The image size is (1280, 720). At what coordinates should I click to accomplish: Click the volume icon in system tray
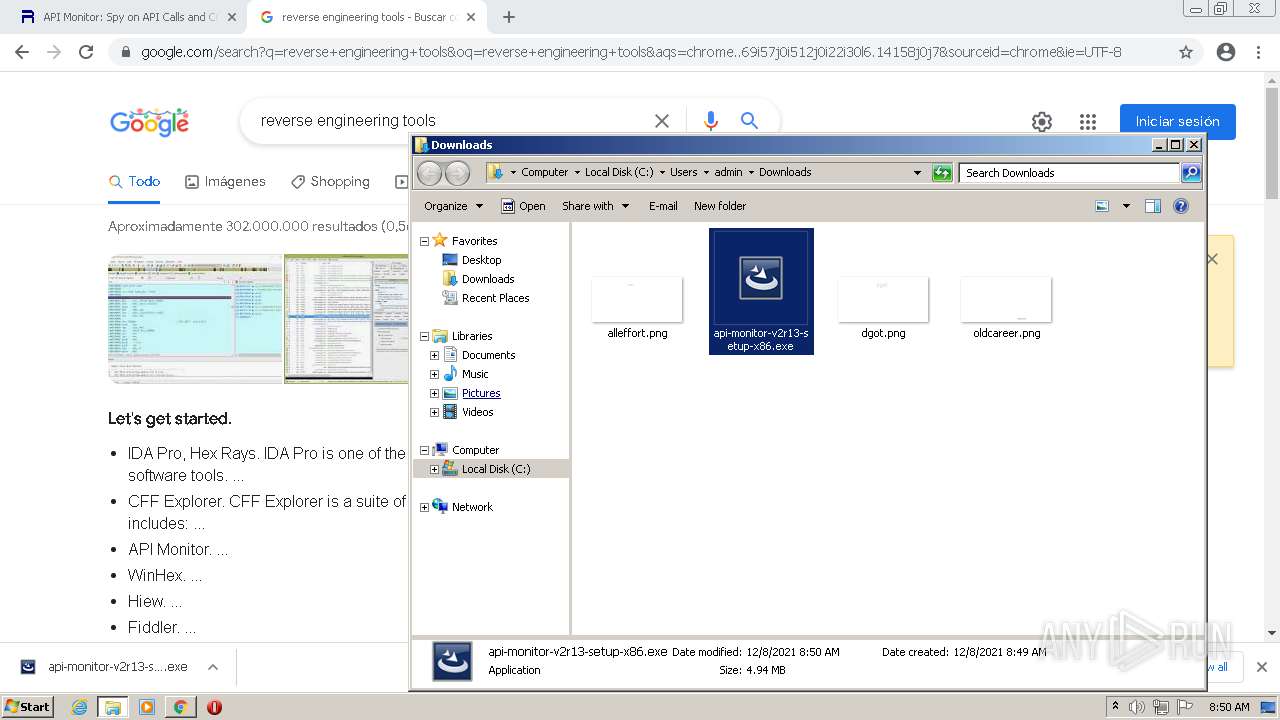(x=1137, y=707)
